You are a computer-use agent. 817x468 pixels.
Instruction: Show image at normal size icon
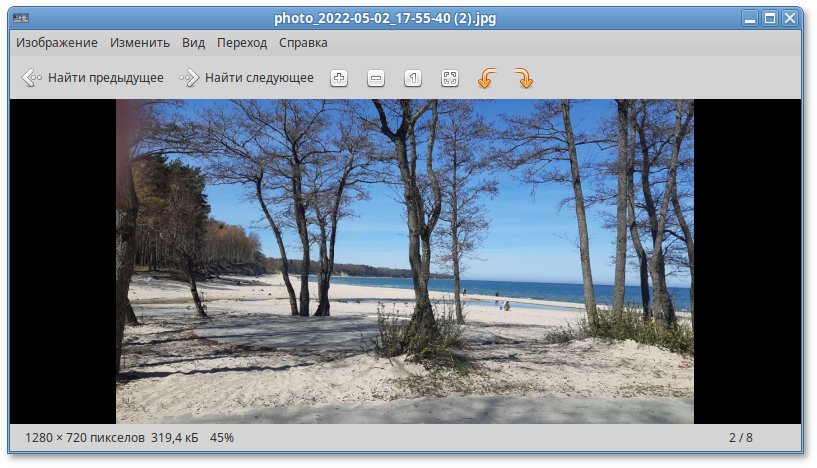[x=413, y=78]
